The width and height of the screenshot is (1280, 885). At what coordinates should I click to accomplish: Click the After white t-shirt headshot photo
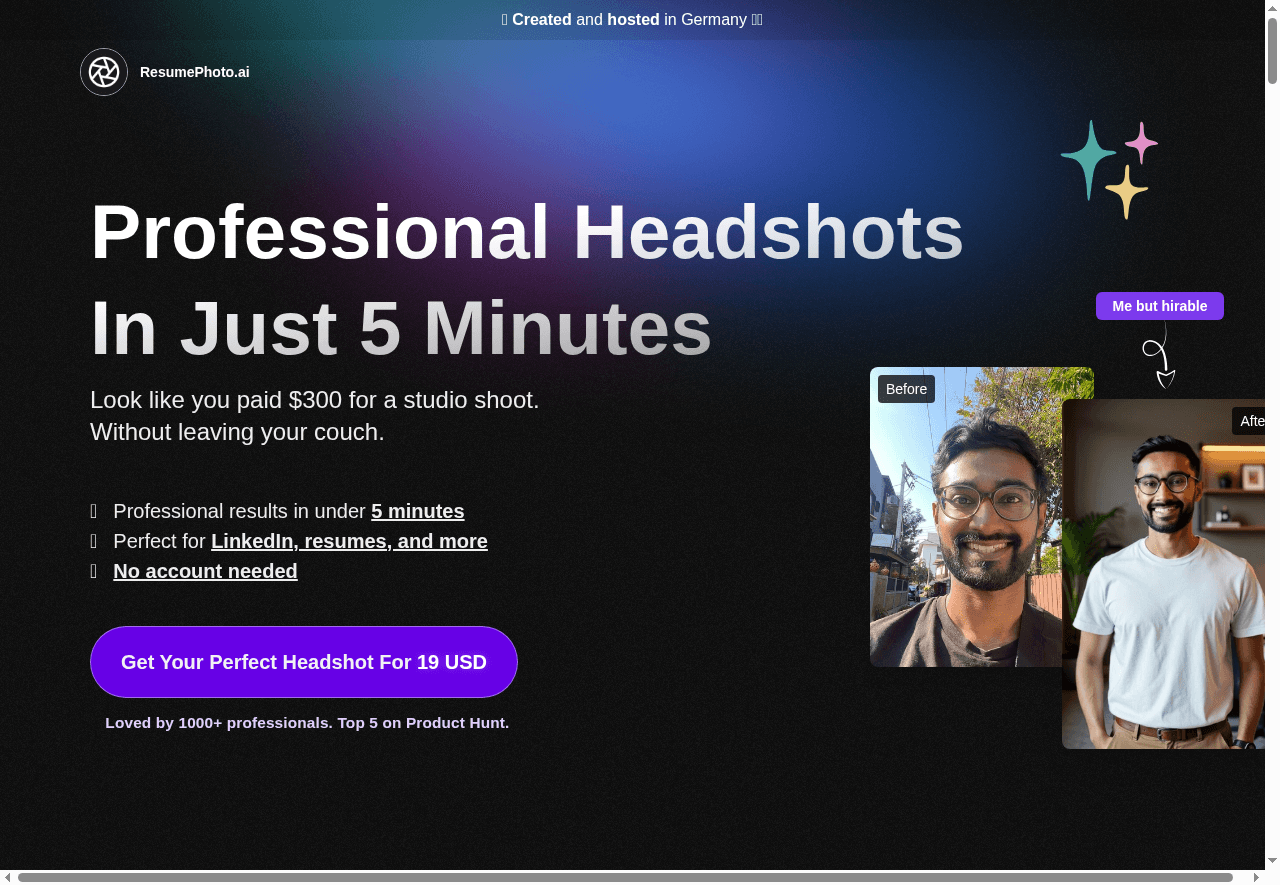pos(1165,600)
